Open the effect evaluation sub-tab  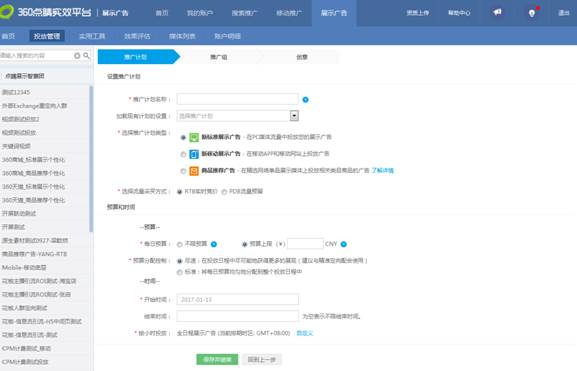pyautogui.click(x=137, y=36)
